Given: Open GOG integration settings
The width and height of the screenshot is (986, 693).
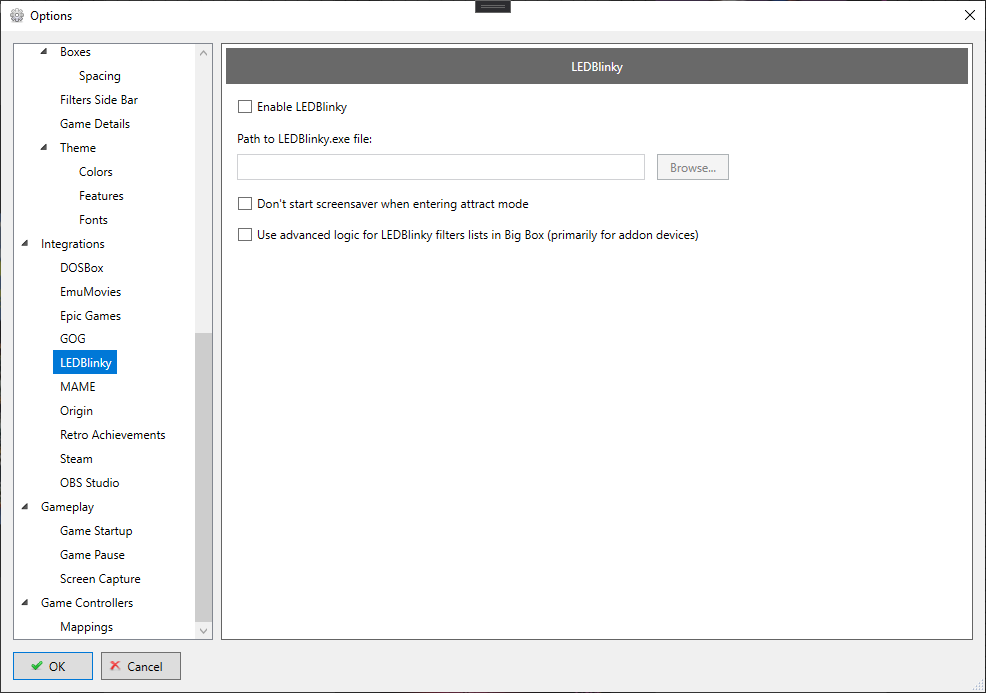Looking at the screenshot, I should (x=72, y=338).
